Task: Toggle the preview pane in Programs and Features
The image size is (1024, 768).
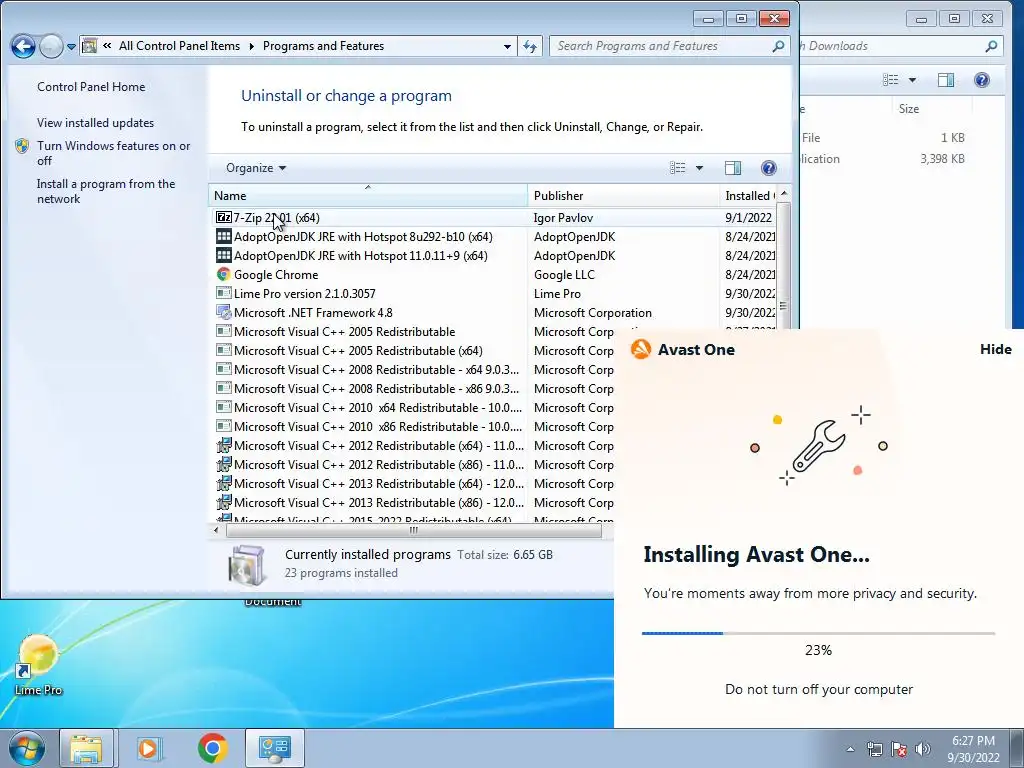Action: 733,168
